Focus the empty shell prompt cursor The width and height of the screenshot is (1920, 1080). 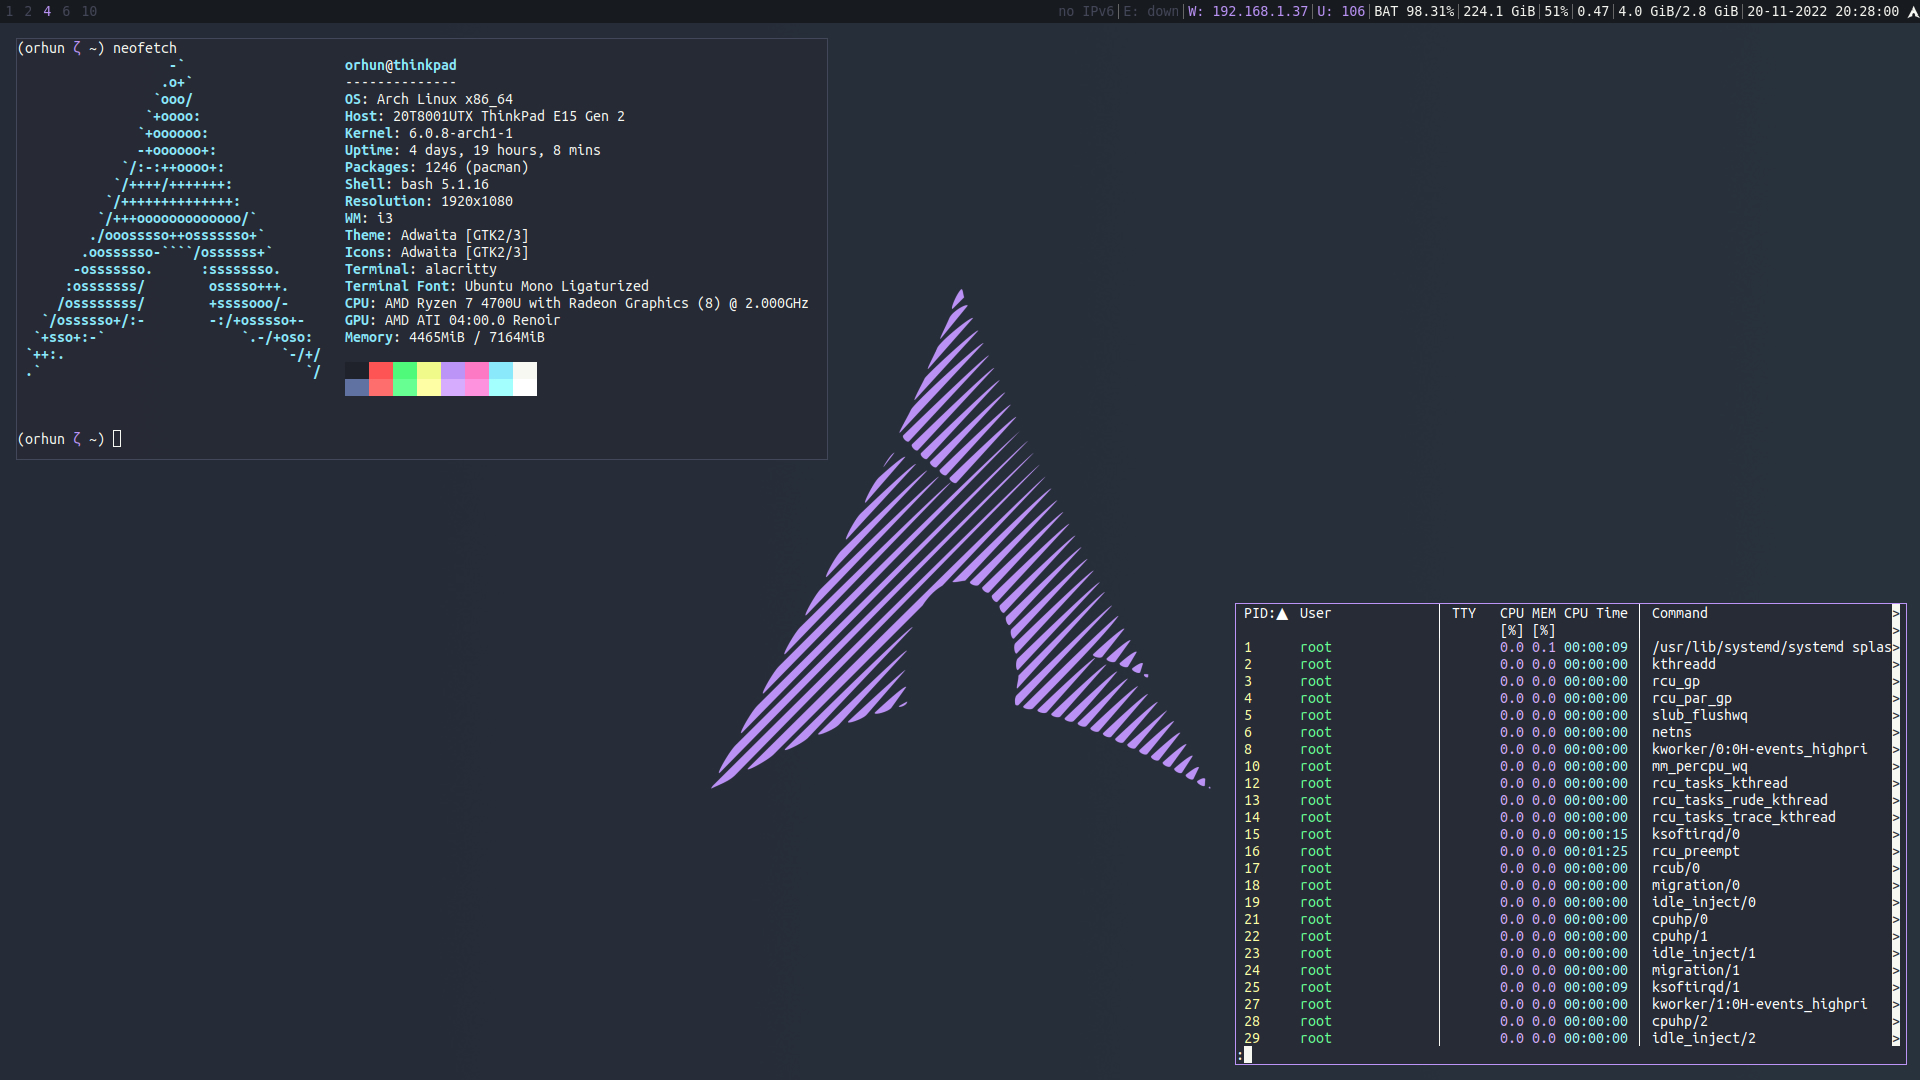(117, 439)
